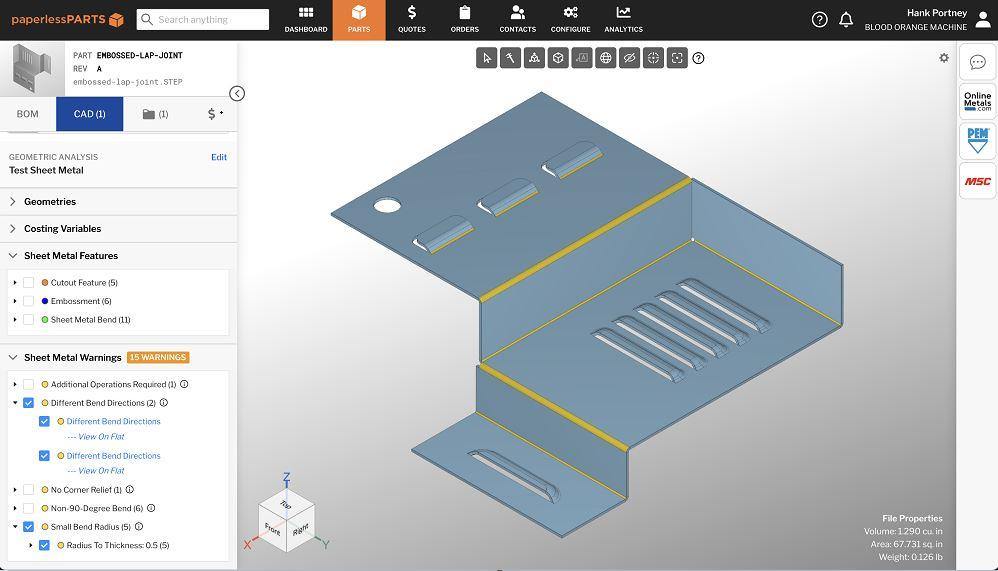Image resolution: width=998 pixels, height=571 pixels.
Task: Activate the caliper measure tool
Action: (510, 58)
